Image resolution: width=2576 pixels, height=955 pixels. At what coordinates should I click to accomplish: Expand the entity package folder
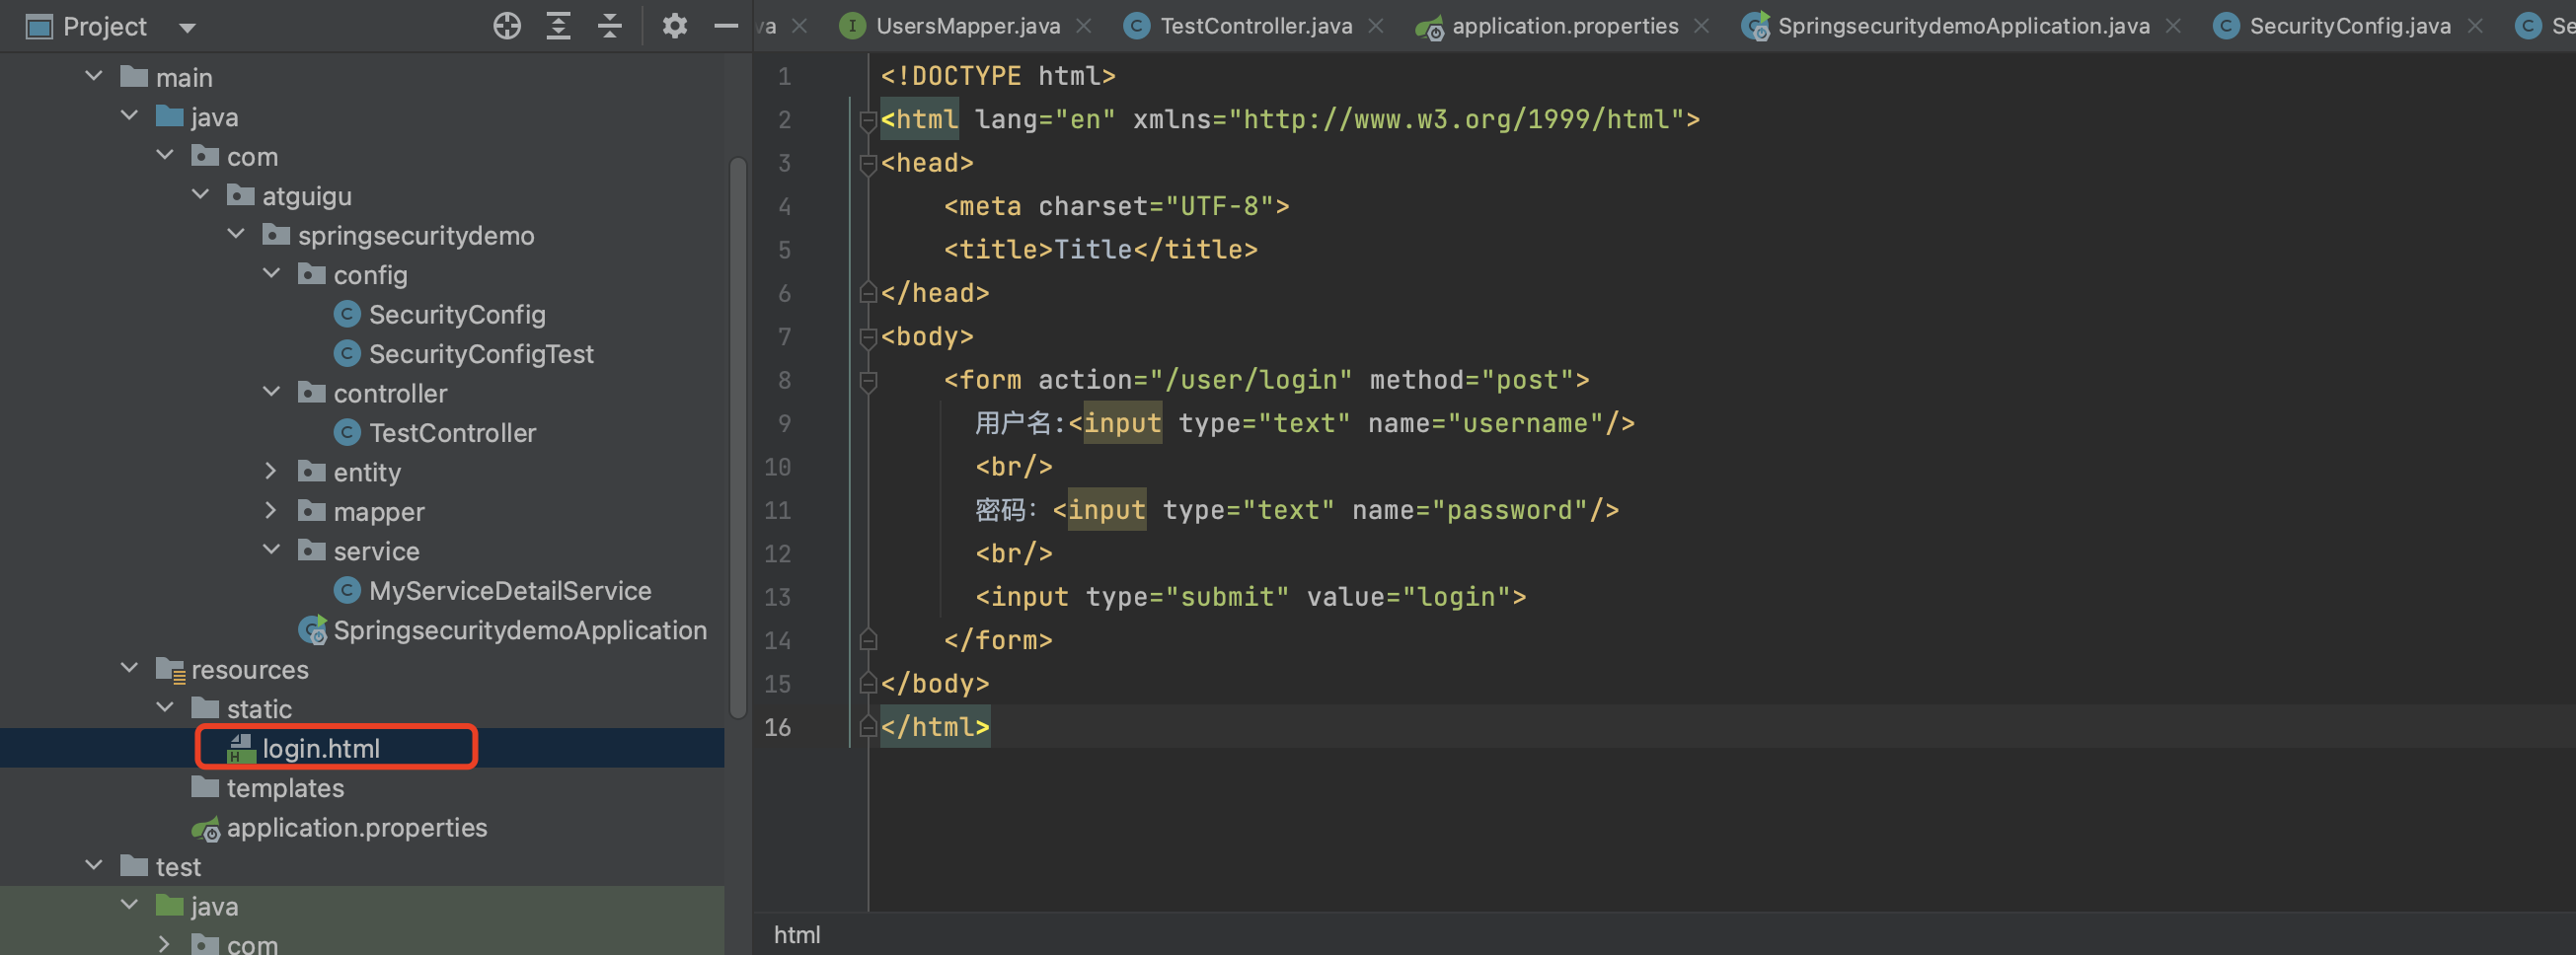pyautogui.click(x=271, y=471)
